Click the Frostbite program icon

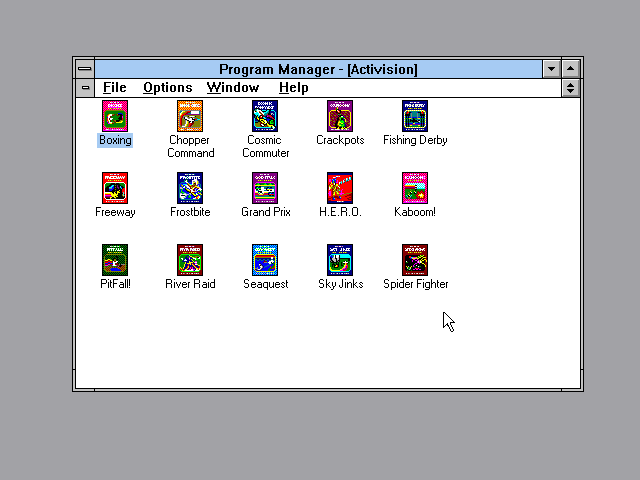[x=190, y=188]
